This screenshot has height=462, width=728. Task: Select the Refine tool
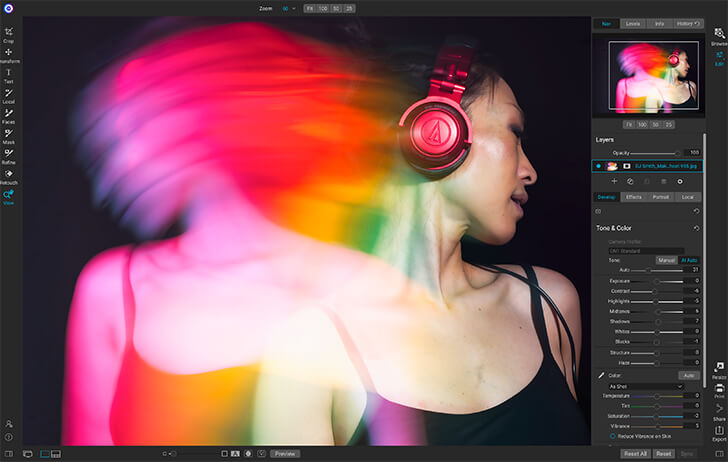click(x=8, y=156)
